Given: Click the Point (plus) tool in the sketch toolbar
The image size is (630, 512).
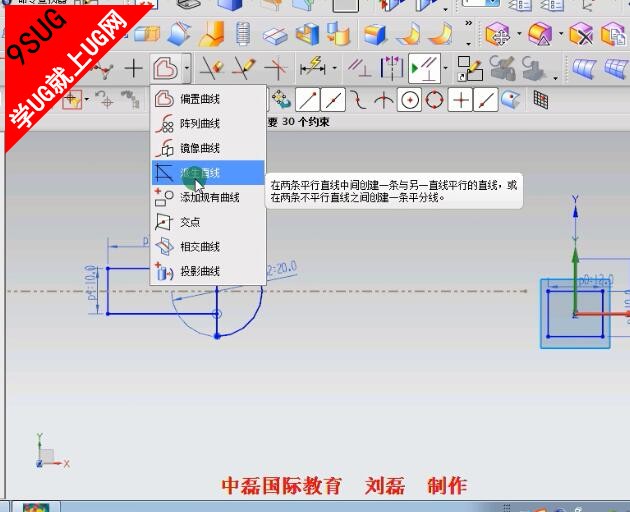Looking at the screenshot, I should tap(134, 68).
